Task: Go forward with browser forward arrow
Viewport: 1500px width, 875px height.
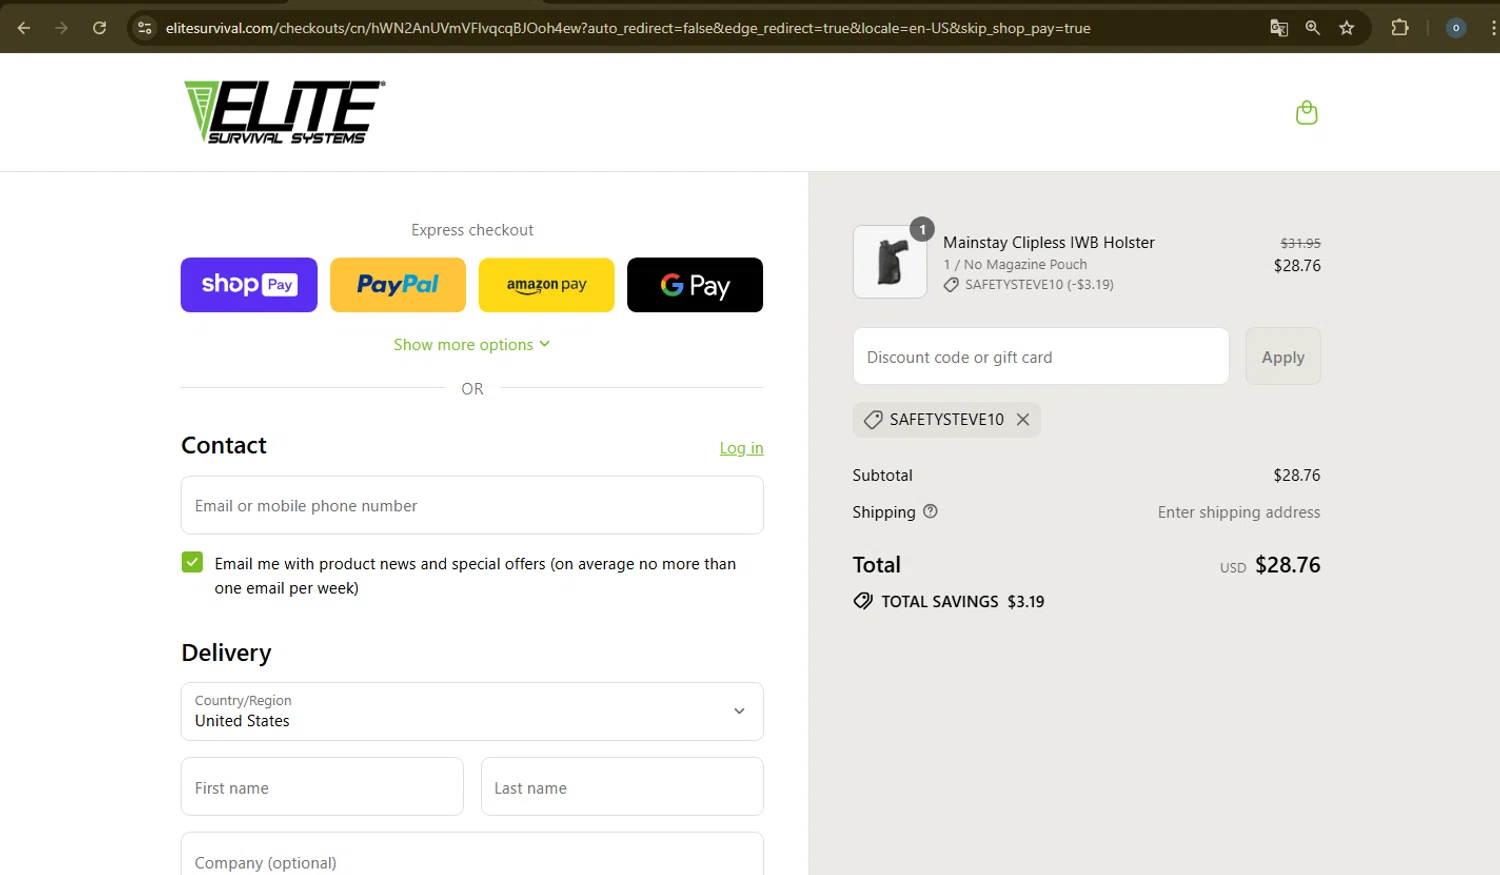Action: click(x=62, y=28)
